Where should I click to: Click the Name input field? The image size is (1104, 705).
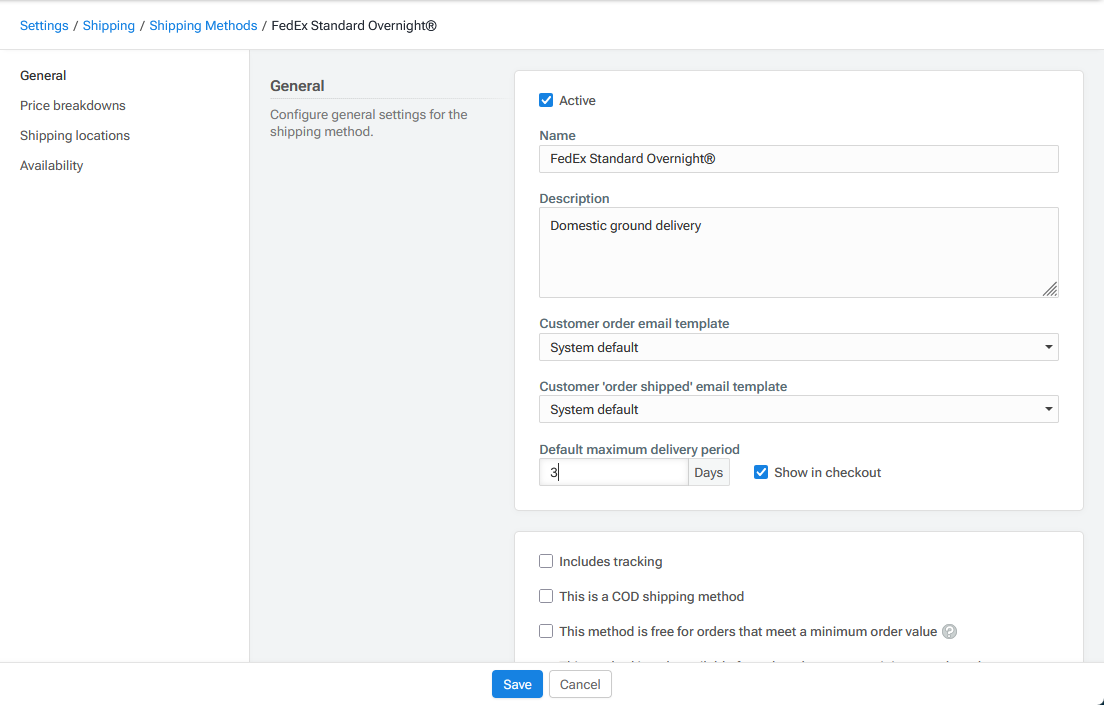pyautogui.click(x=798, y=158)
